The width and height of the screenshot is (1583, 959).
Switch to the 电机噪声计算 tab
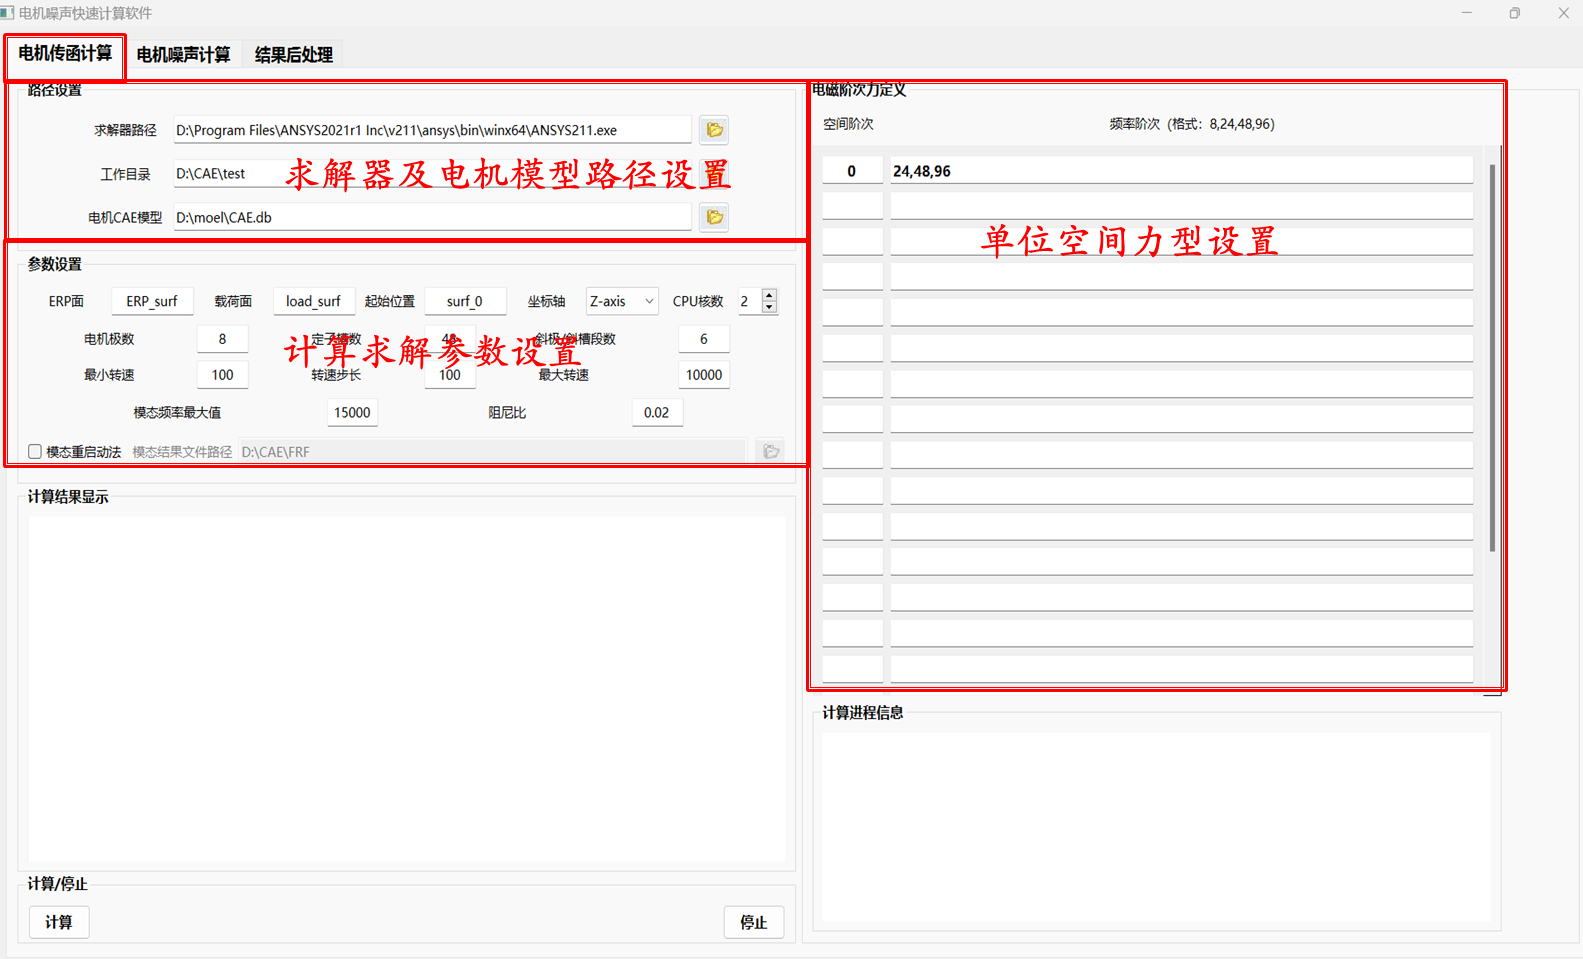pos(183,55)
